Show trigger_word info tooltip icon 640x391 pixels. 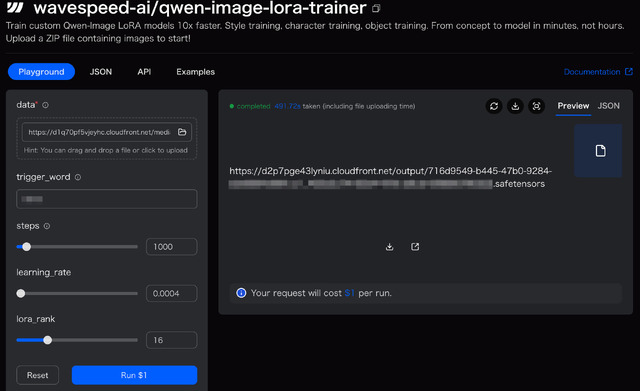coord(78,177)
